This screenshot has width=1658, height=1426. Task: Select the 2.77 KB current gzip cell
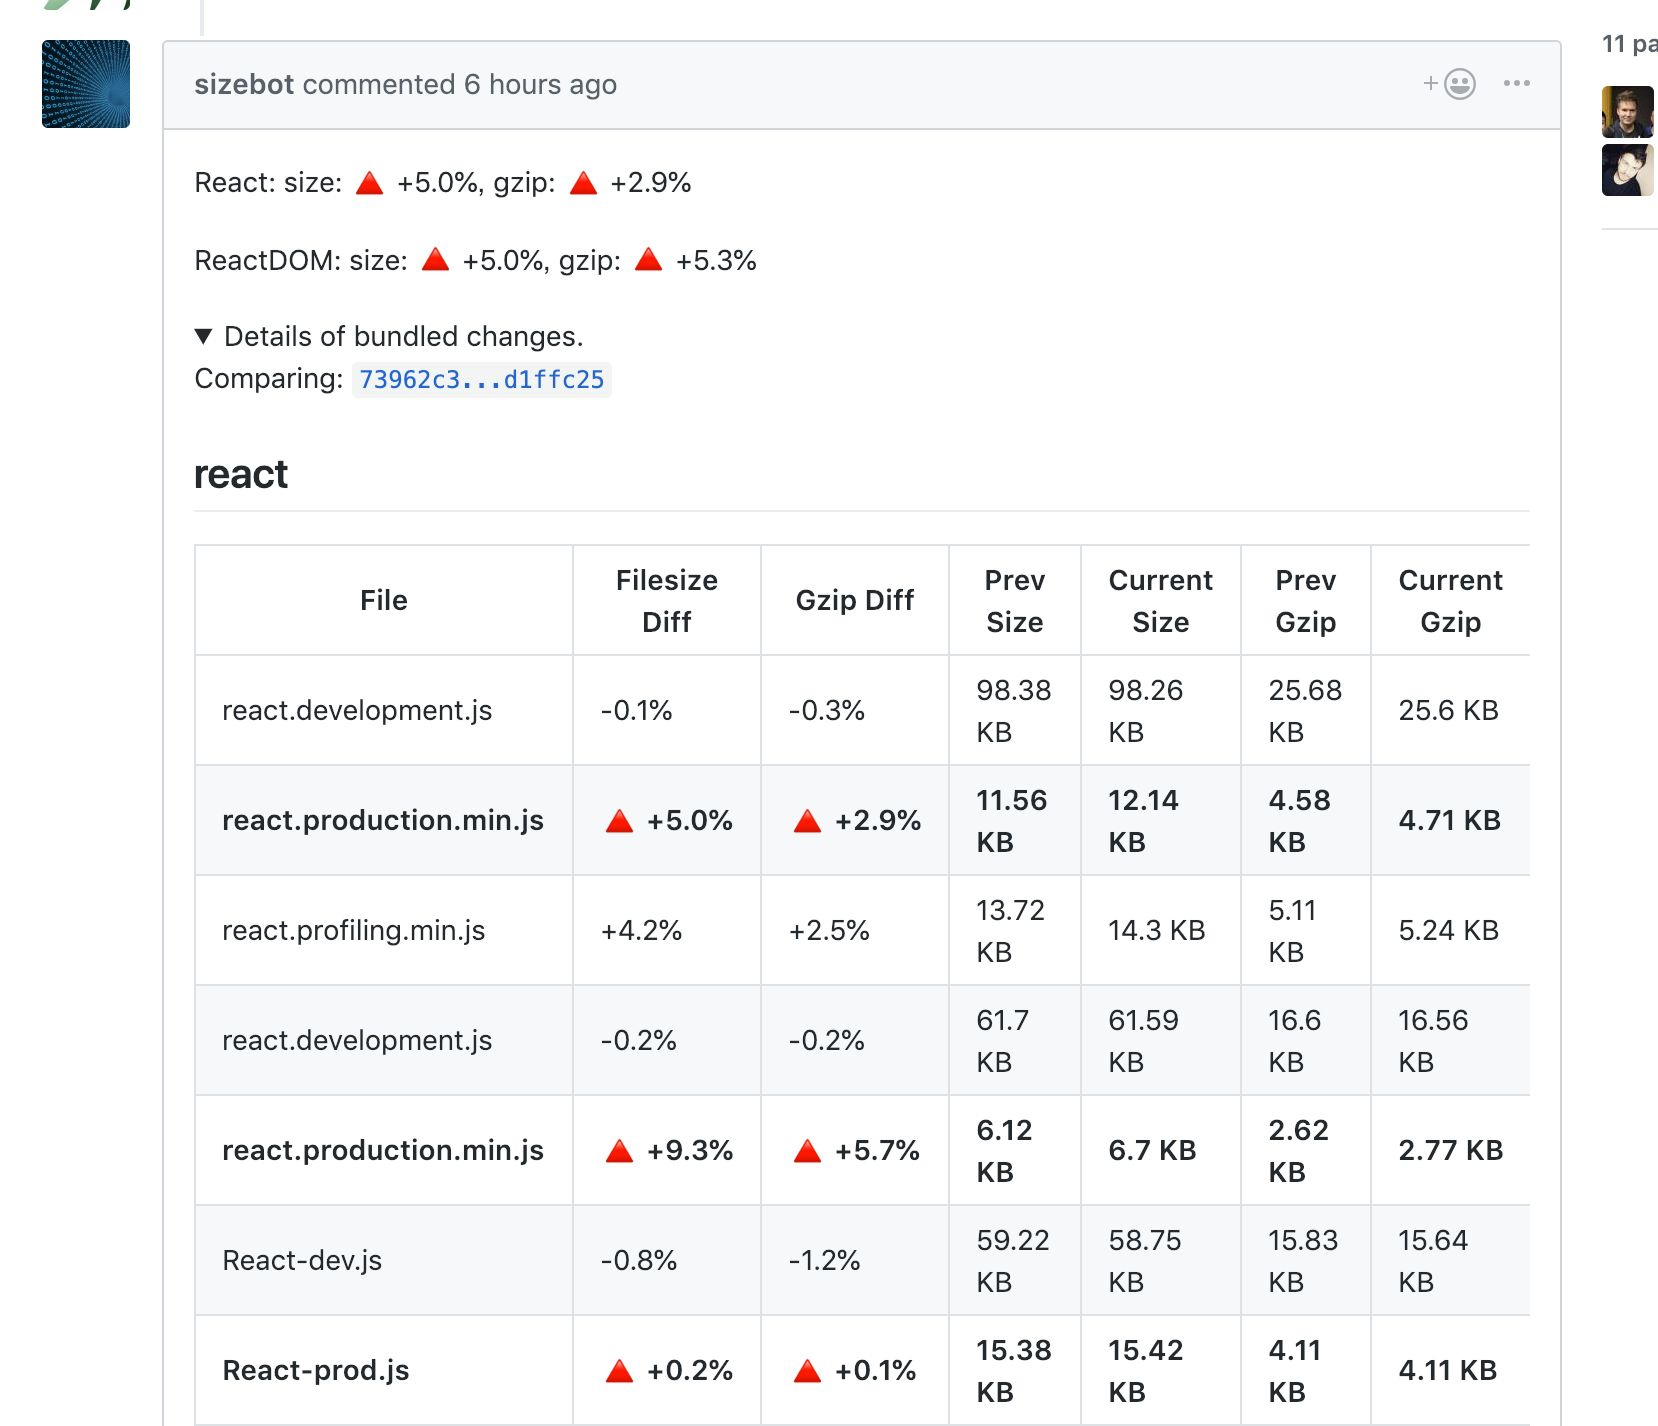click(1450, 1150)
